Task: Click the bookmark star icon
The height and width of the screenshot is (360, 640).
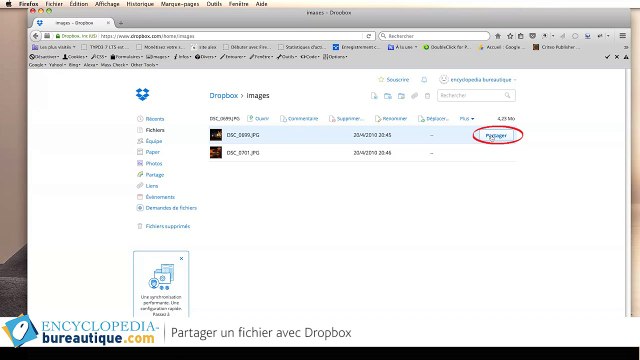Action: click(x=510, y=36)
